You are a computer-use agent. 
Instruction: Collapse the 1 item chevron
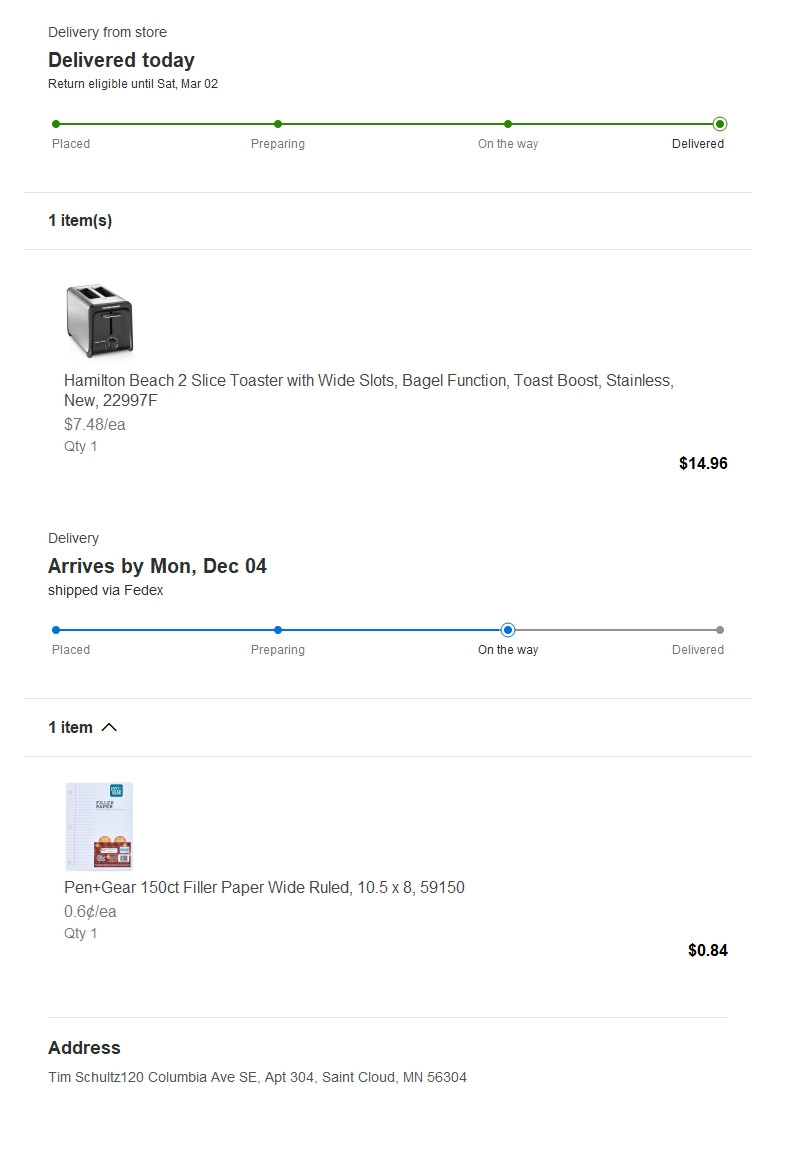tap(109, 727)
